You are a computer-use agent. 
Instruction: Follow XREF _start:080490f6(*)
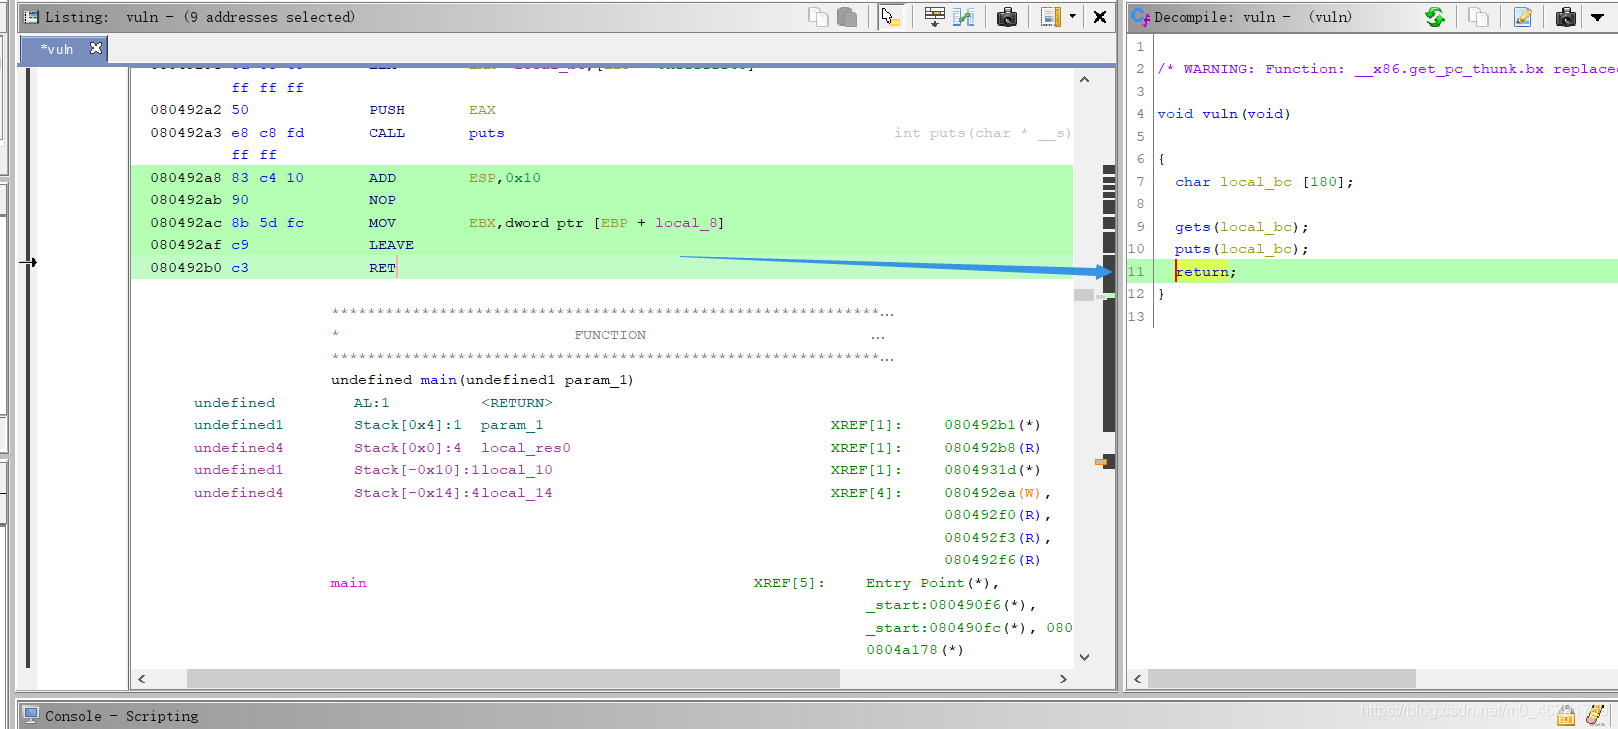tap(946, 605)
